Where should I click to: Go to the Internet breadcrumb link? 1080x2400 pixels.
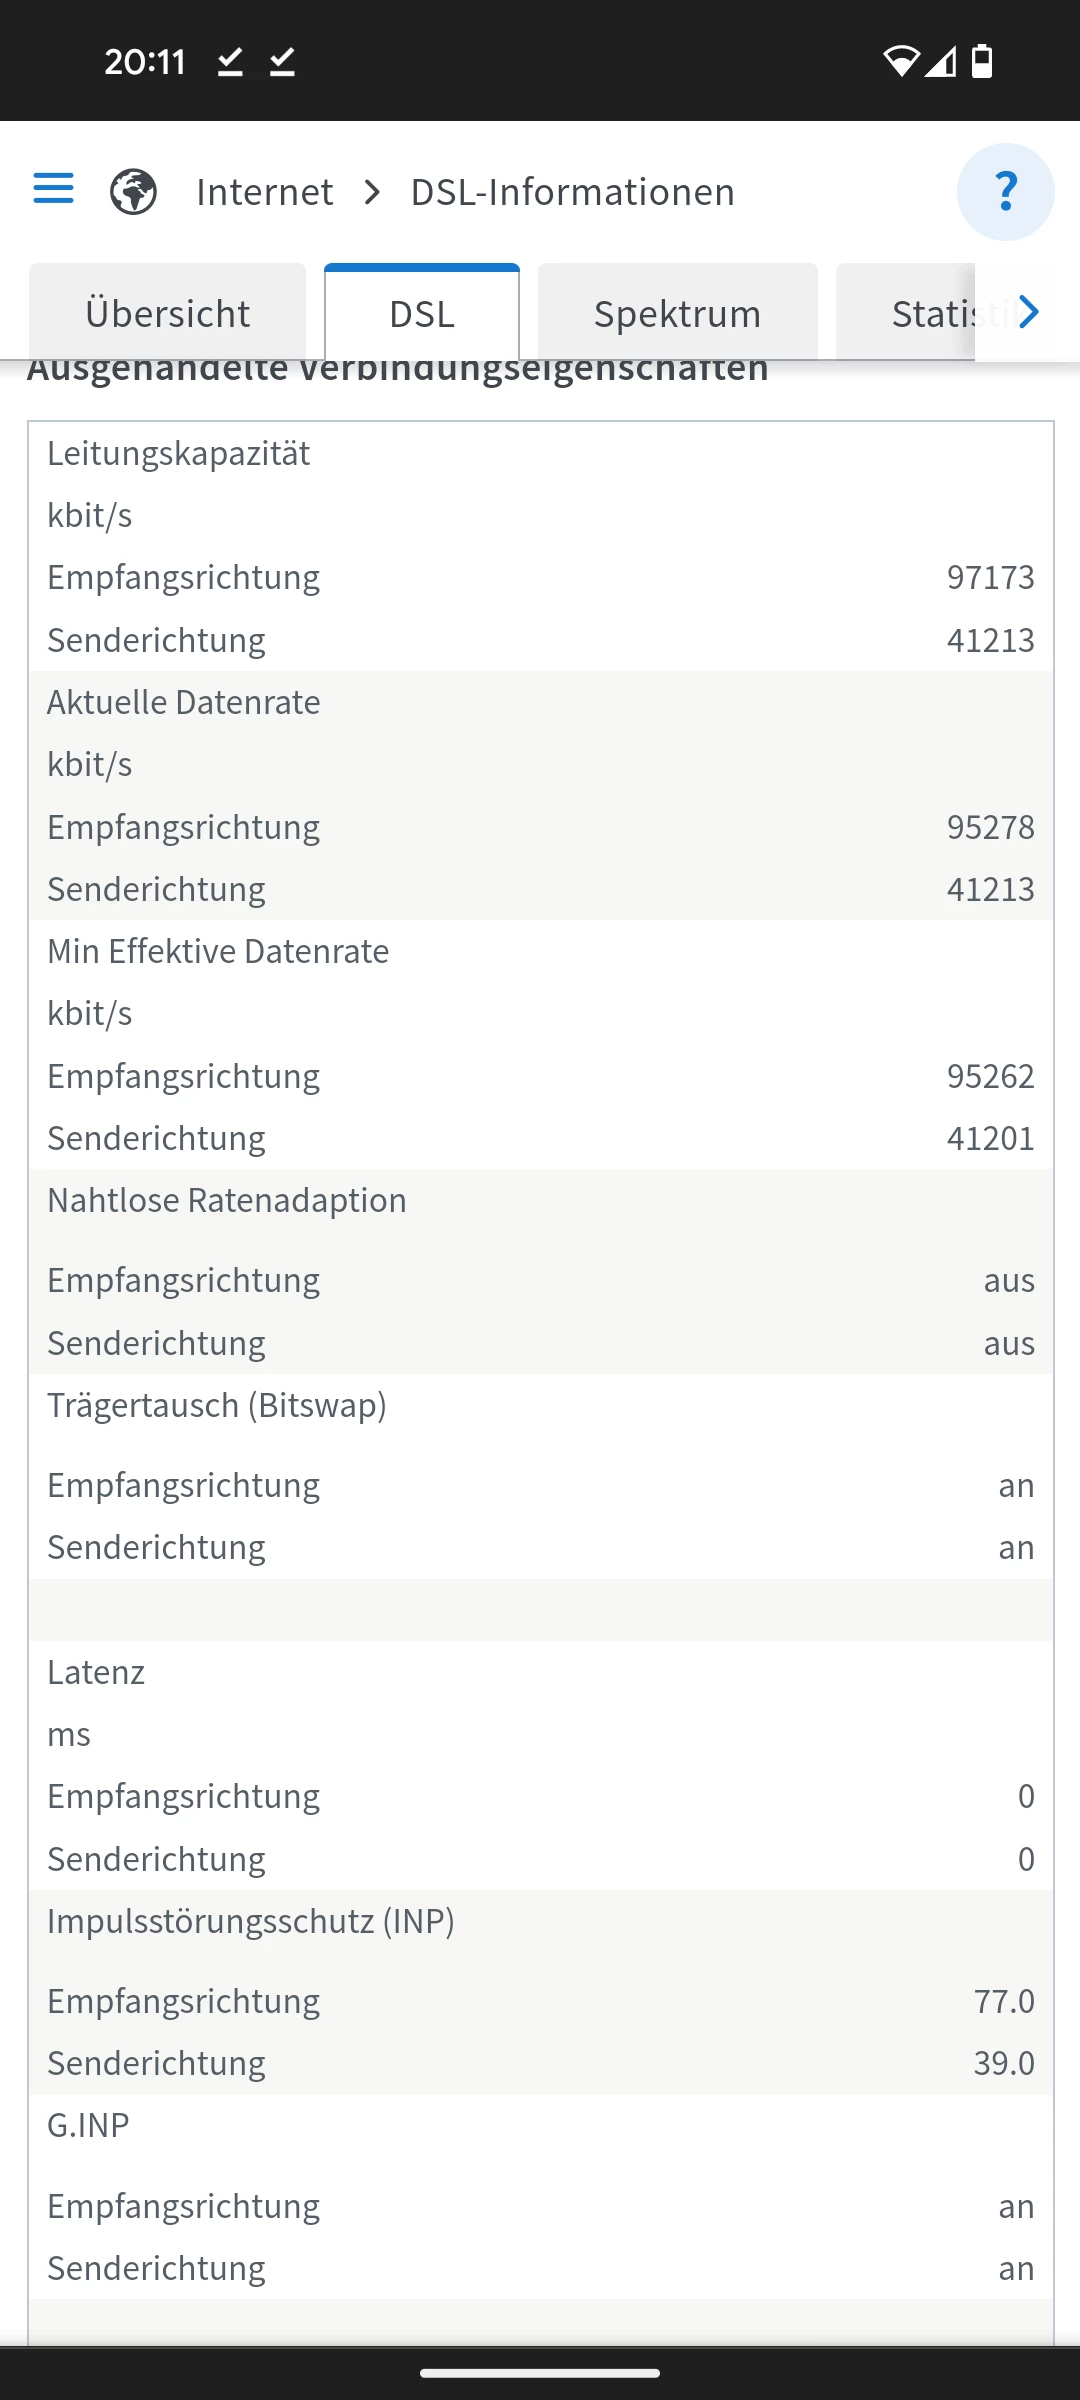pos(264,192)
